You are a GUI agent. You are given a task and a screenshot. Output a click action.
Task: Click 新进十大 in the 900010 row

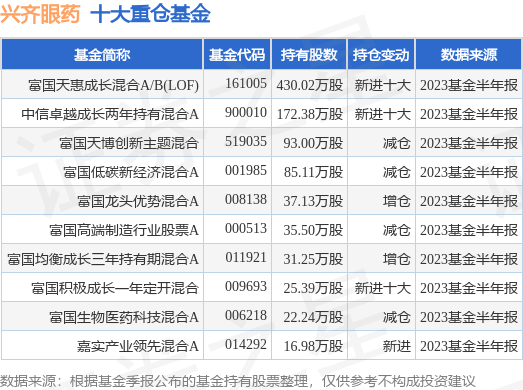pos(383,114)
